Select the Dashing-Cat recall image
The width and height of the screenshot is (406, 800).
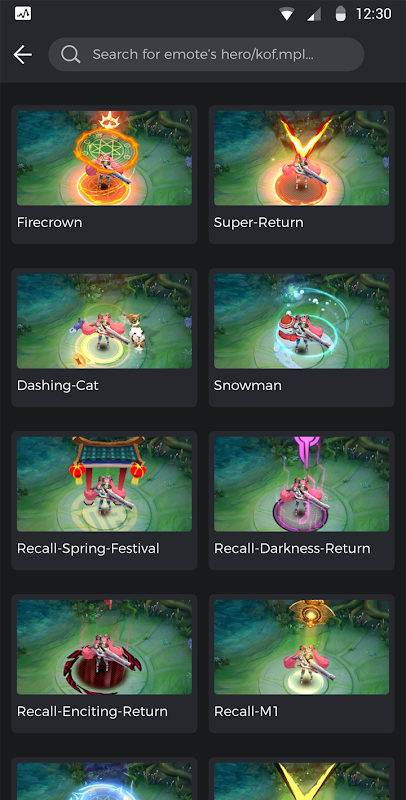[105, 321]
